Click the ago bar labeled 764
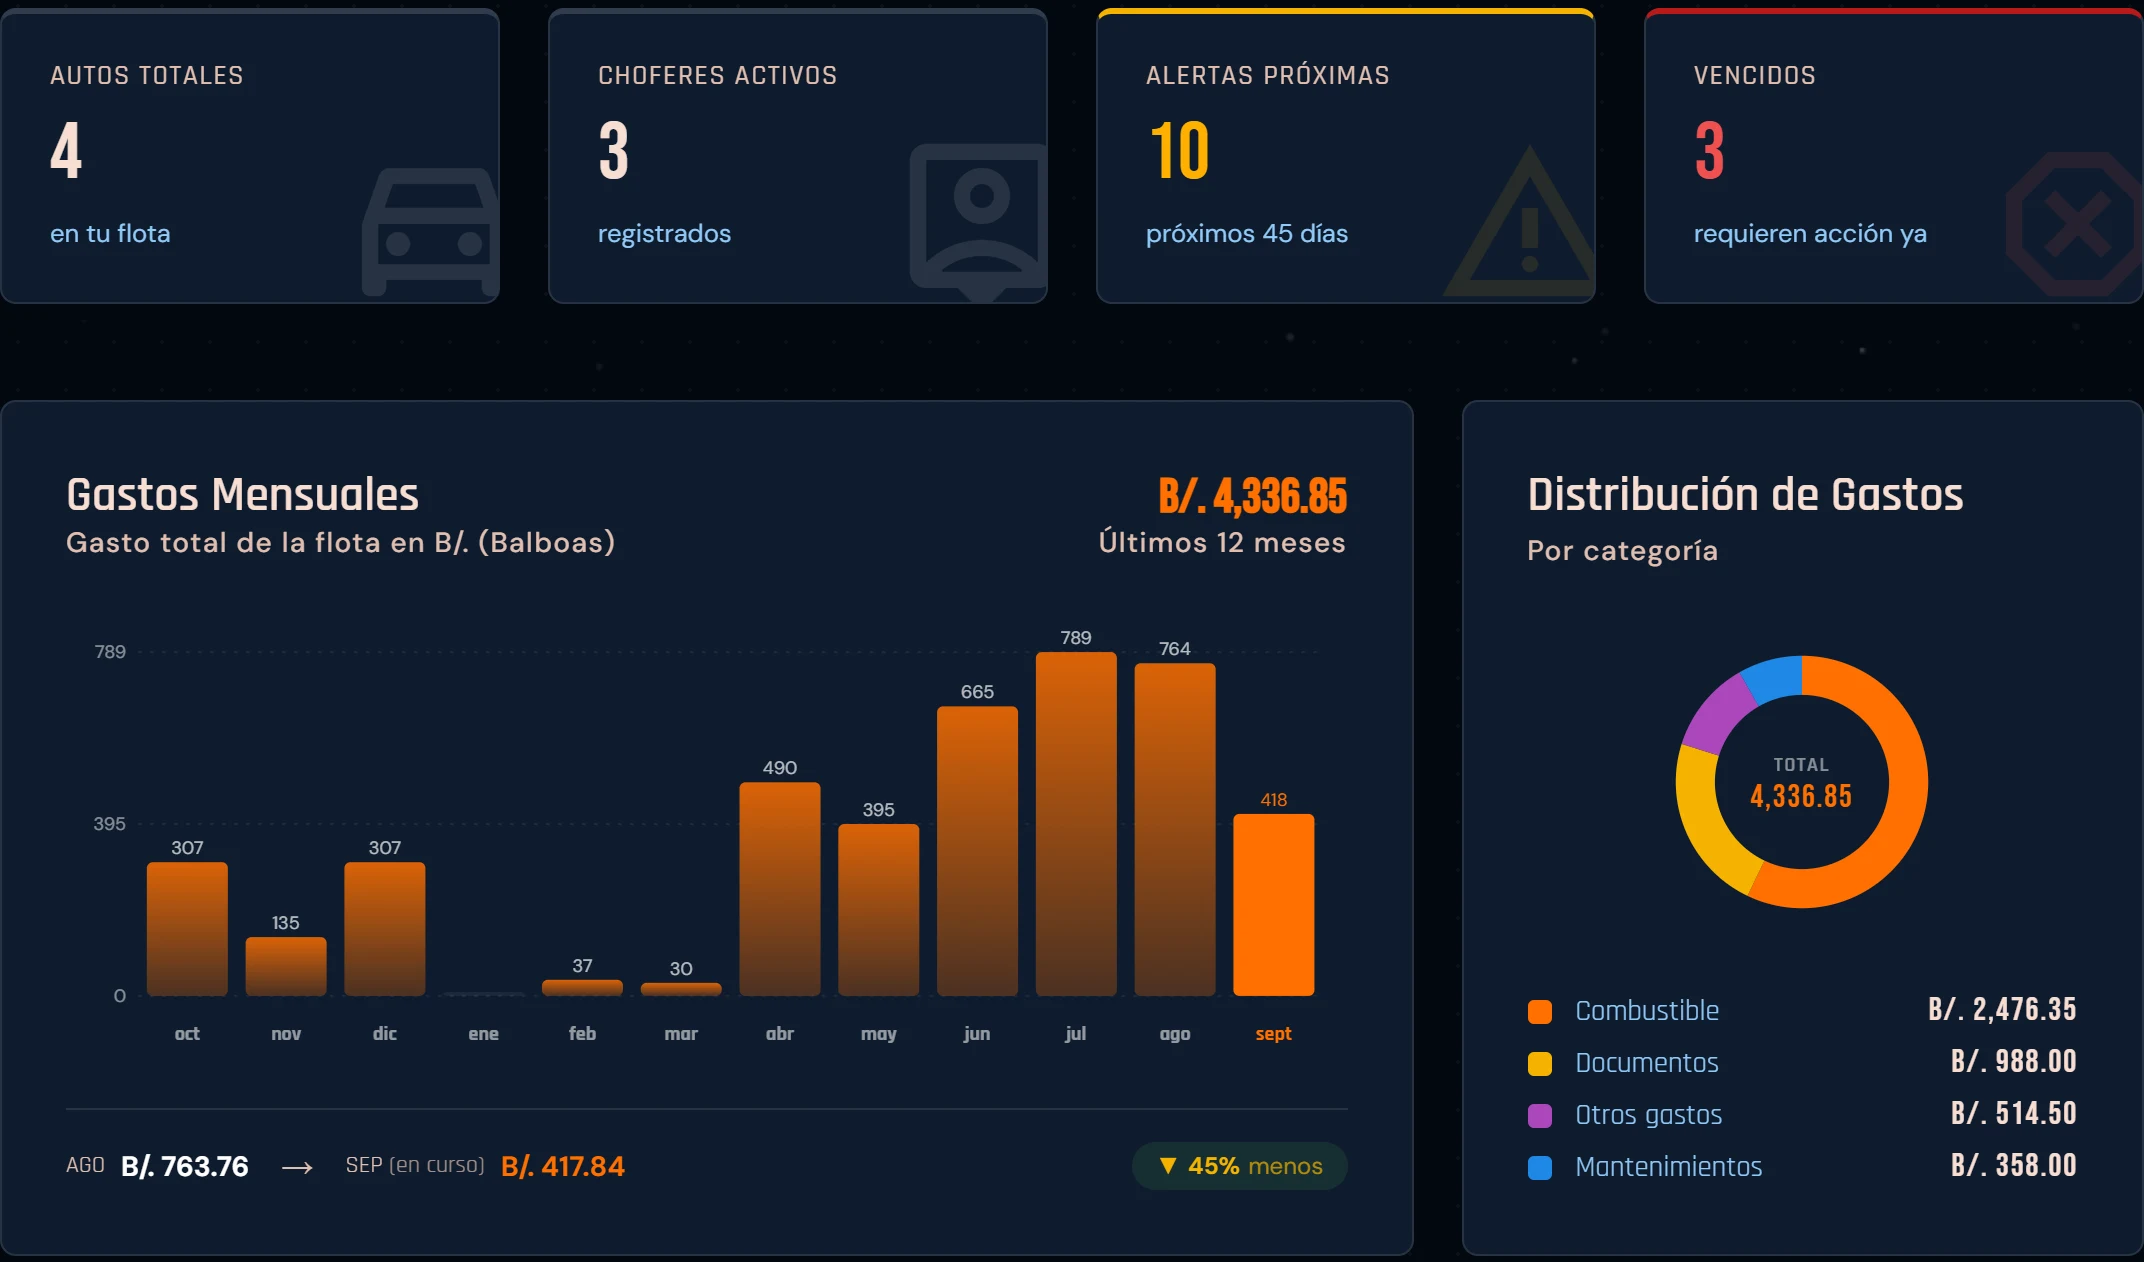Viewport: 2144px width, 1262px height. pyautogui.click(x=1175, y=829)
